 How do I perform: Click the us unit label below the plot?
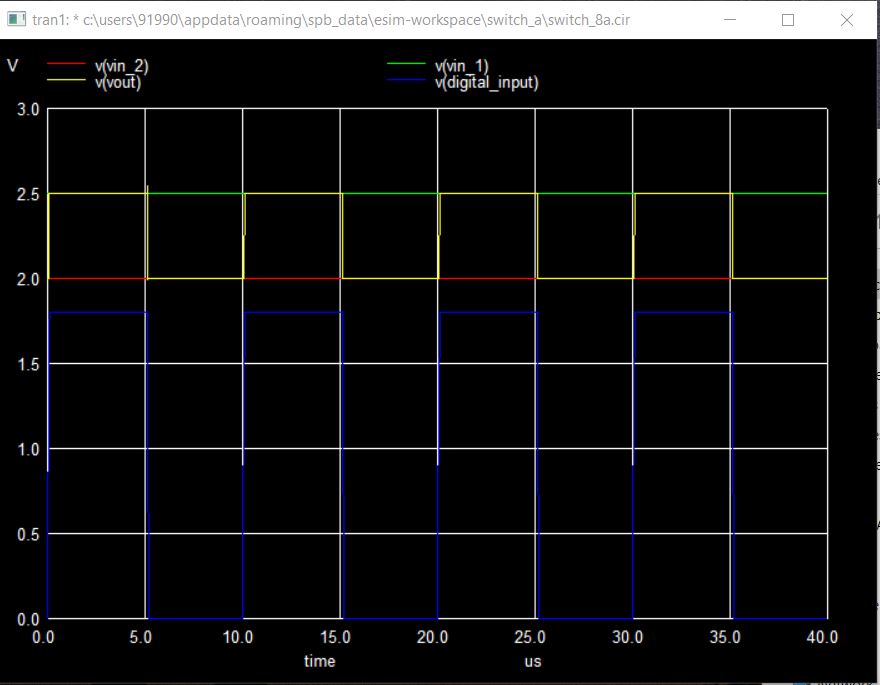pyautogui.click(x=533, y=662)
